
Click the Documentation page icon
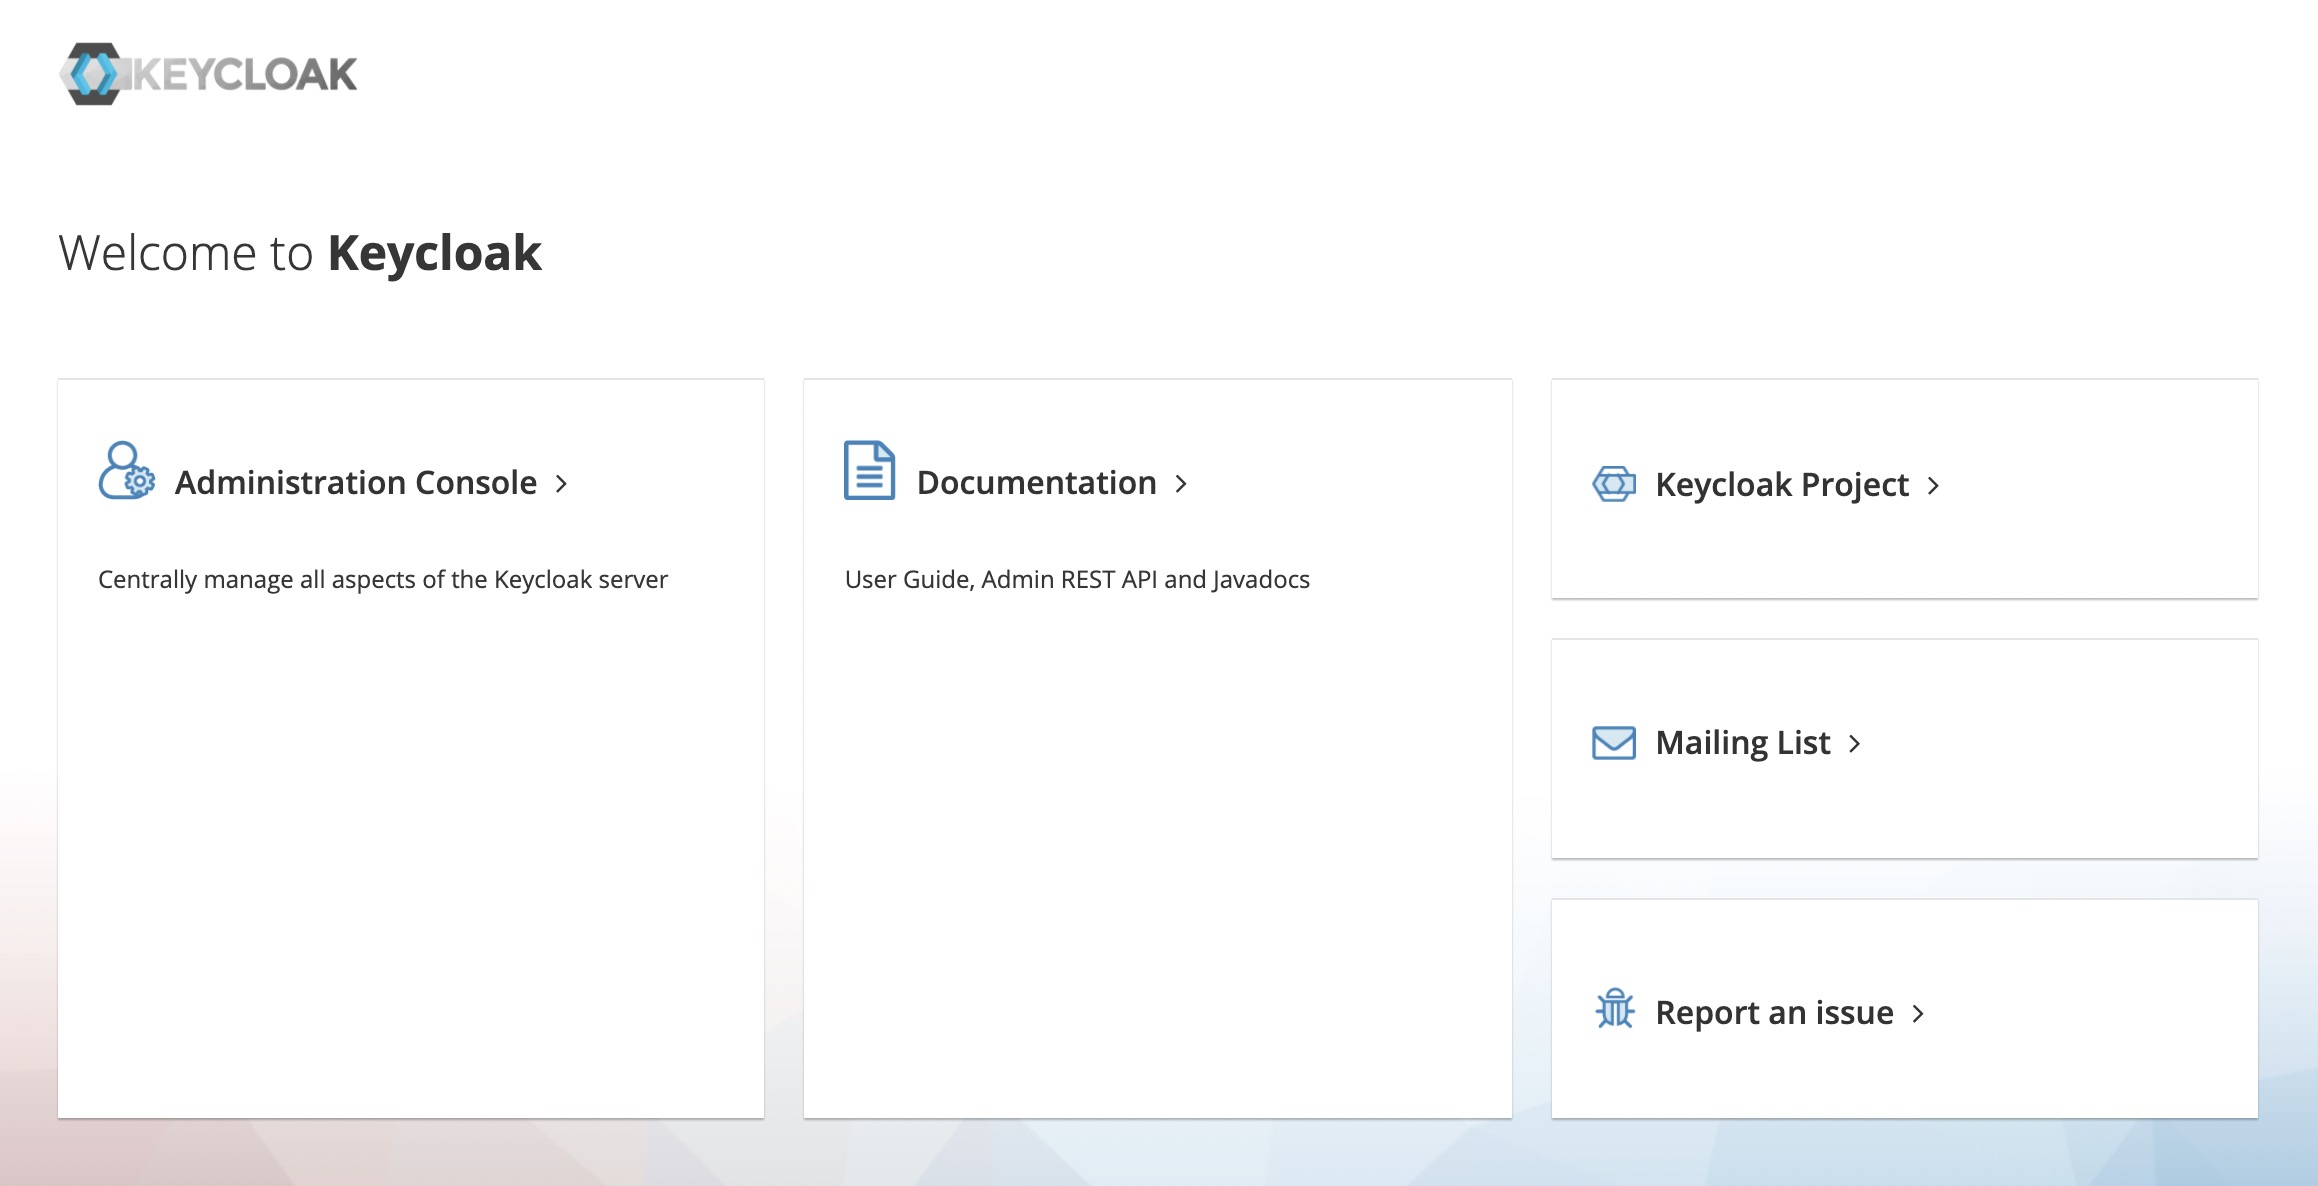869,470
